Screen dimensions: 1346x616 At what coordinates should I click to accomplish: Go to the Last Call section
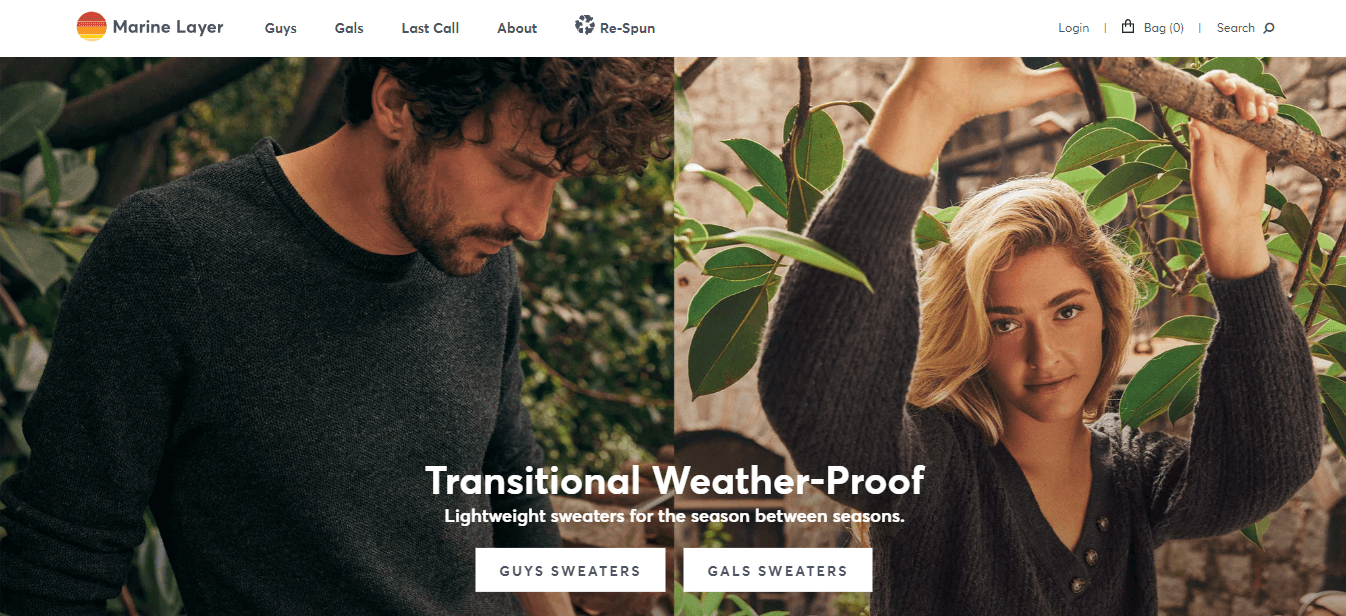(x=430, y=28)
